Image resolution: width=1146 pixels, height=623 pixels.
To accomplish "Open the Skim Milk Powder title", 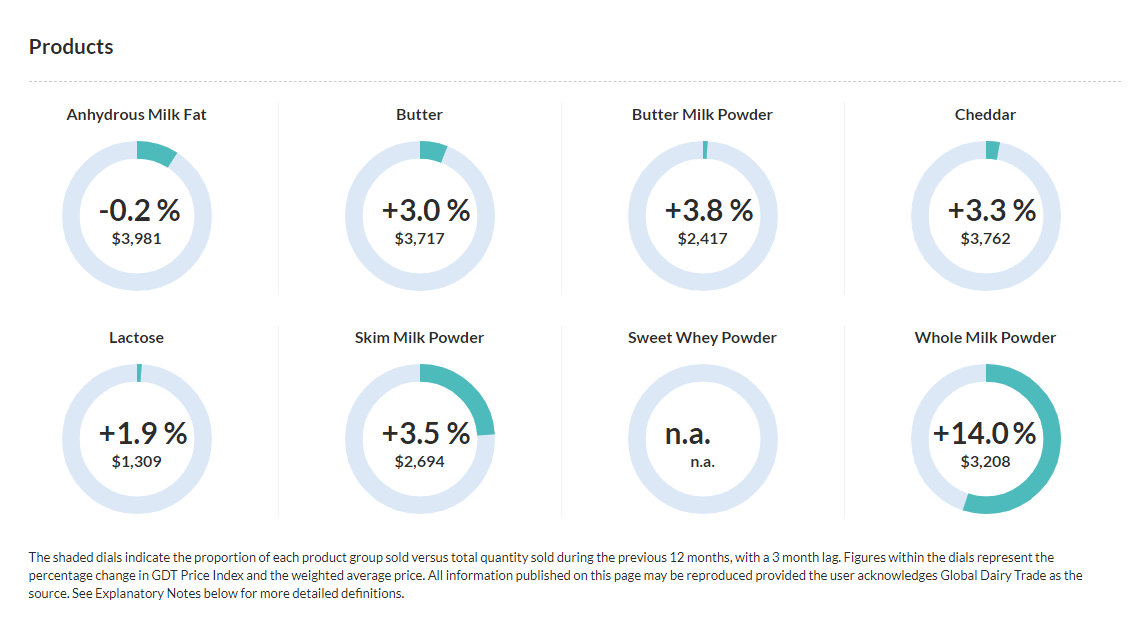I will pos(420,338).
